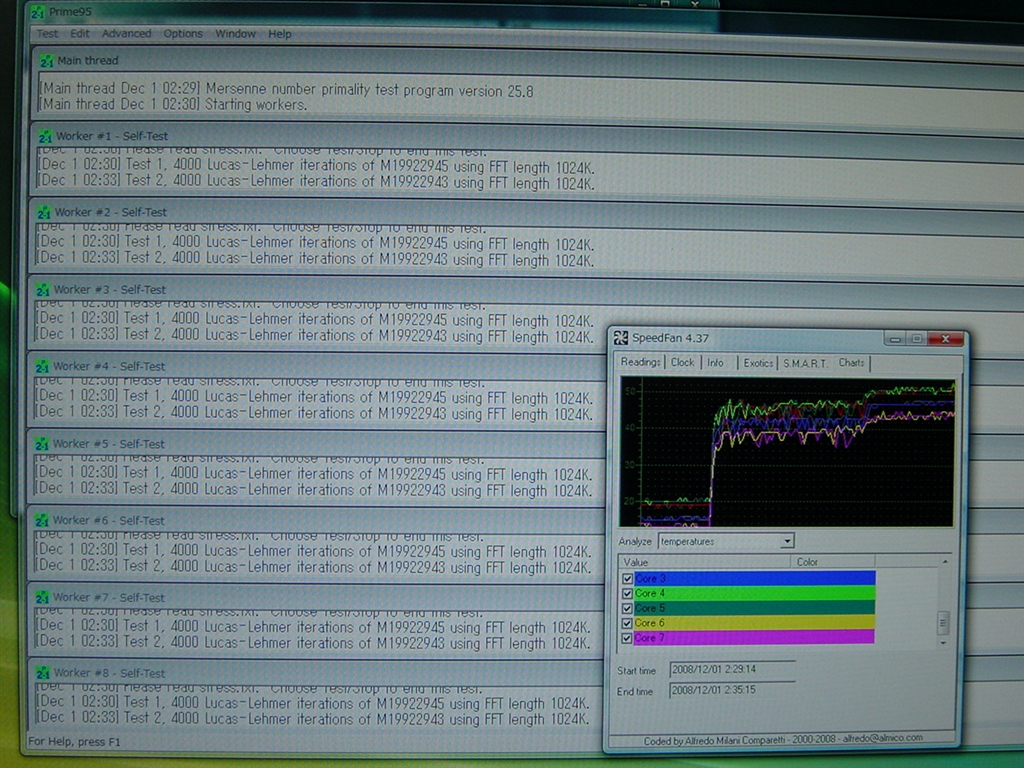Uncheck the Core 7 checkbox

pos(628,639)
